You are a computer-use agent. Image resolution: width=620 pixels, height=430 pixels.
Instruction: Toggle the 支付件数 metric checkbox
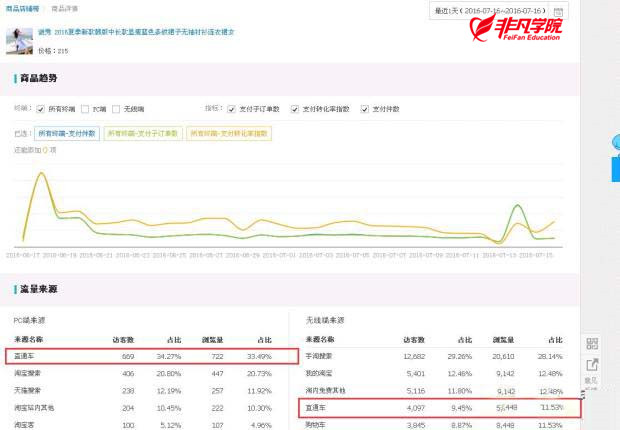pyautogui.click(x=365, y=109)
